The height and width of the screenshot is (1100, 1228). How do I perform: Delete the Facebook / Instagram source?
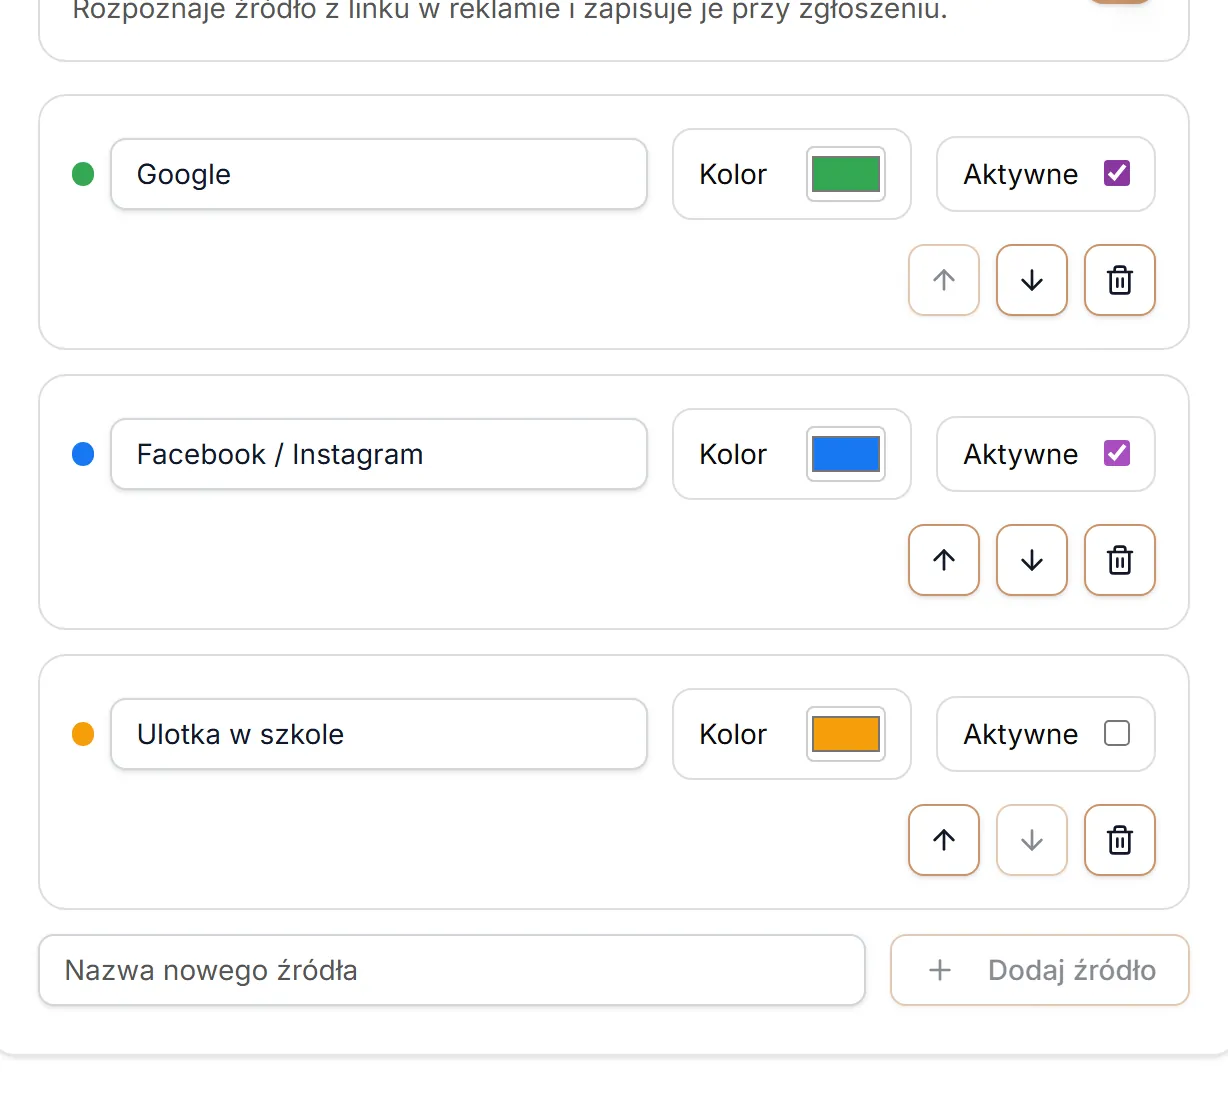tap(1120, 560)
